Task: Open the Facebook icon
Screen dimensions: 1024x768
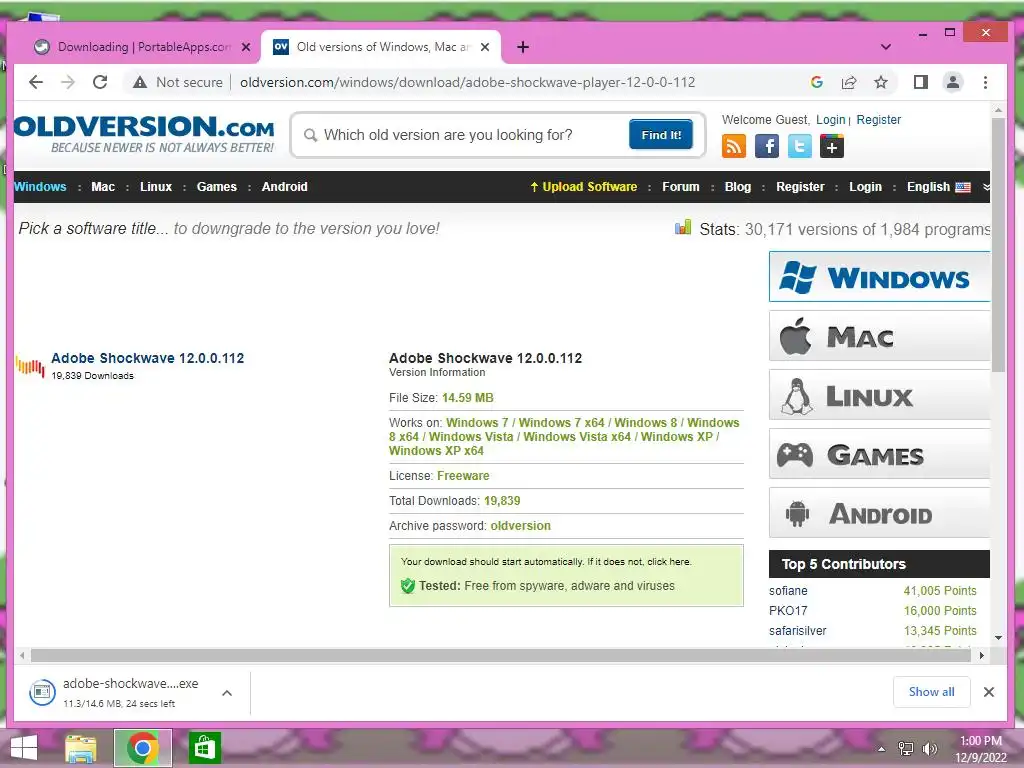Action: [x=767, y=146]
